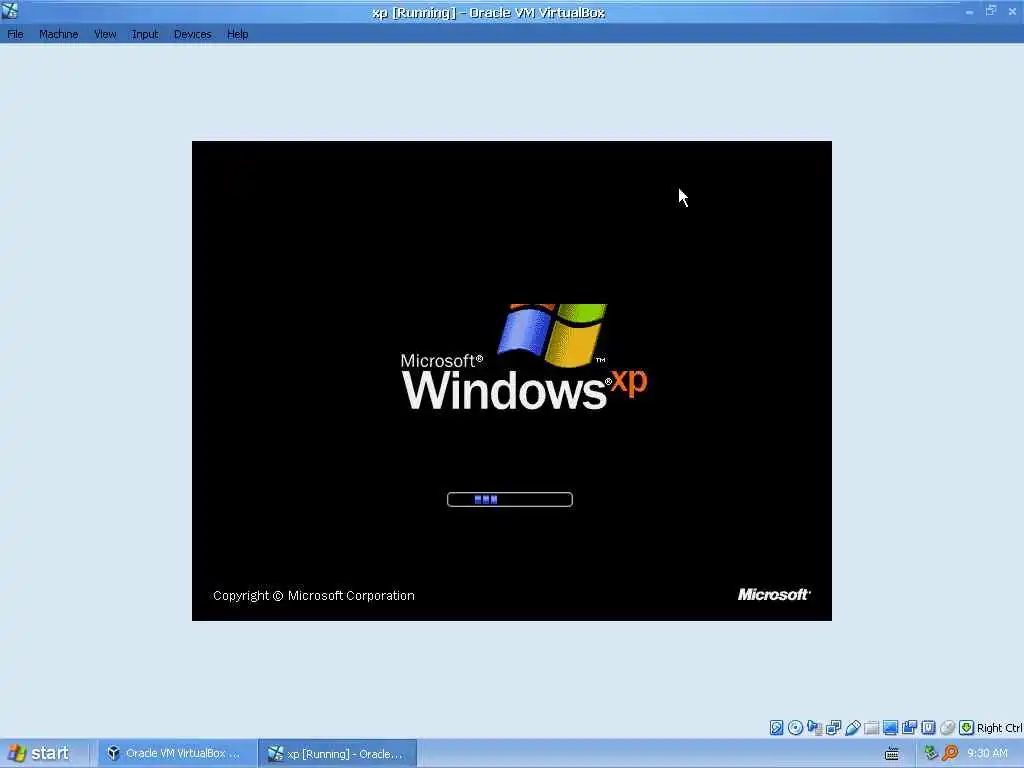Screen dimensions: 1024x768
Task: Click the green keyboard capture arrow icon
Action: pos(967,728)
